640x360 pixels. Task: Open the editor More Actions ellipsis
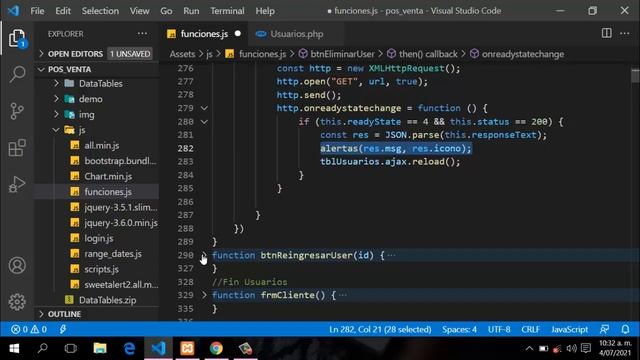tap(624, 33)
